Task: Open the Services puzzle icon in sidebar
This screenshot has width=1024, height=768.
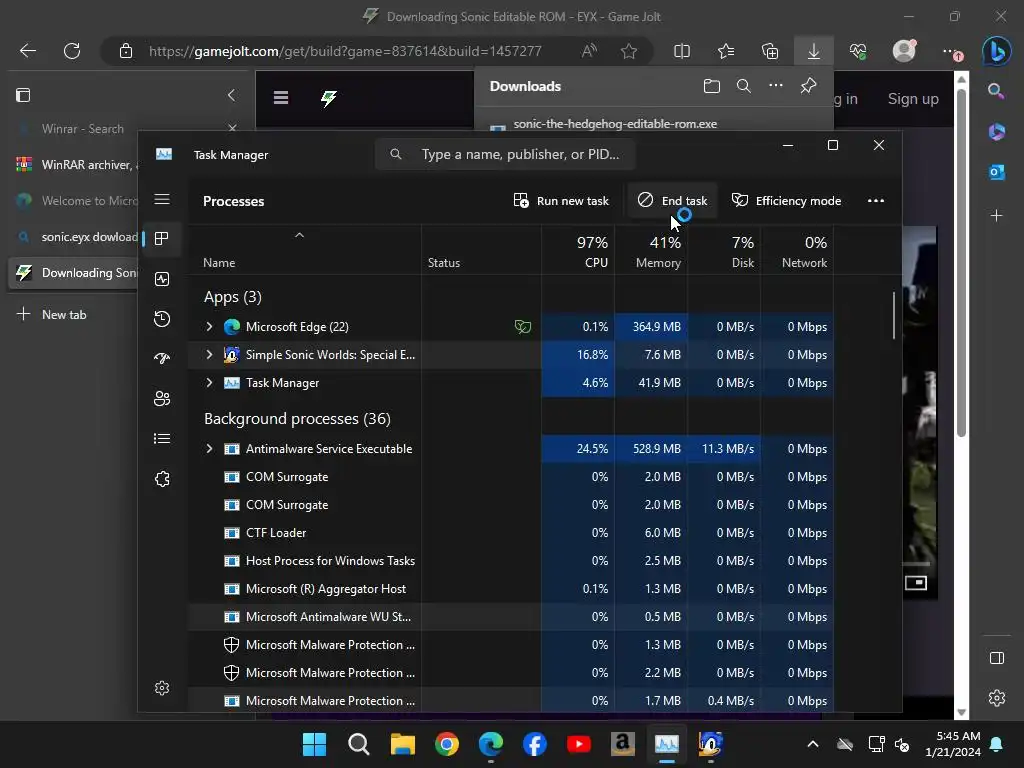Action: coord(162,479)
